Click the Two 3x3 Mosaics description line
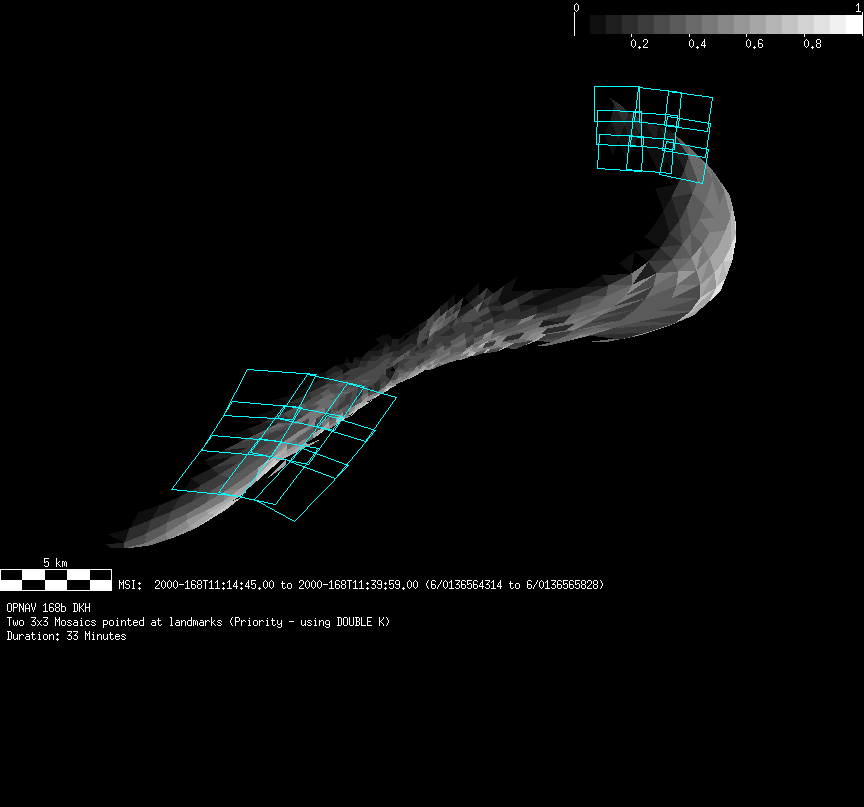 click(198, 622)
